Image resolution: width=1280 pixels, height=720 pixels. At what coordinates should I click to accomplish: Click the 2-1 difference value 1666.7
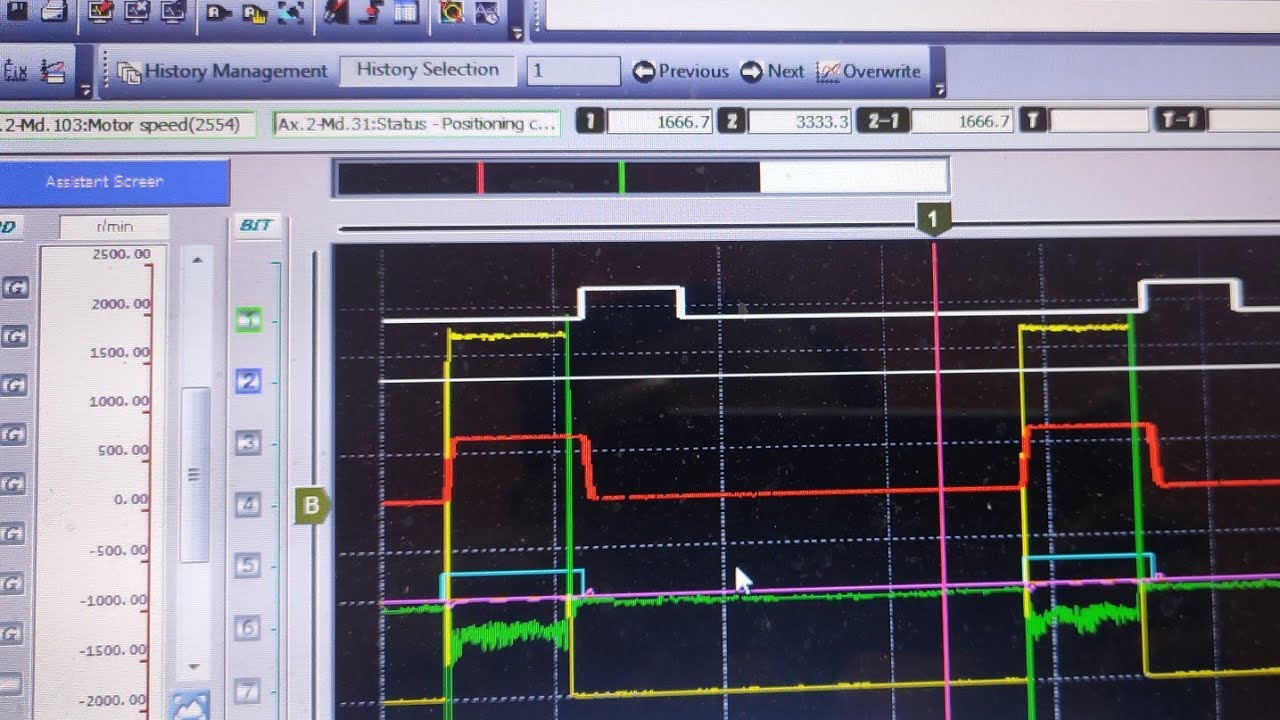click(961, 122)
